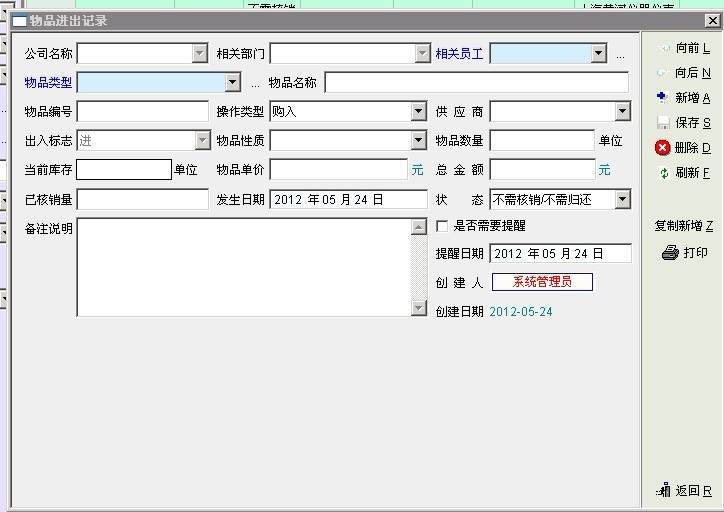Click the 系统管理员 creator button

(x=542, y=282)
